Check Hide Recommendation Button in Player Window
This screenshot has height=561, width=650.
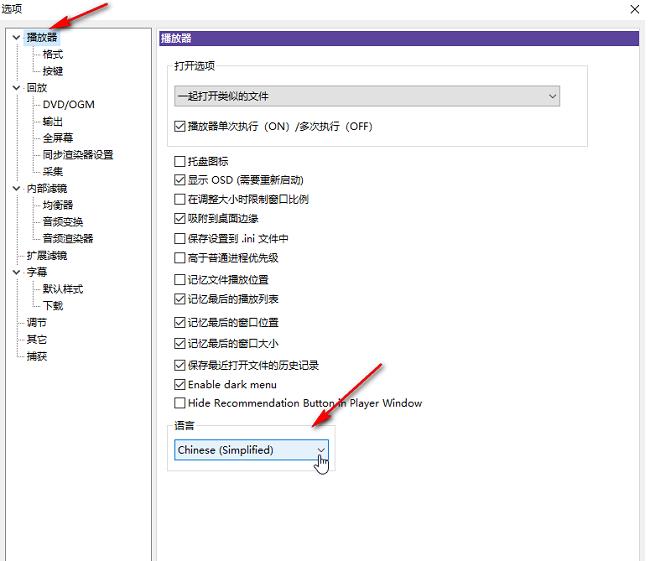pyautogui.click(x=180, y=403)
